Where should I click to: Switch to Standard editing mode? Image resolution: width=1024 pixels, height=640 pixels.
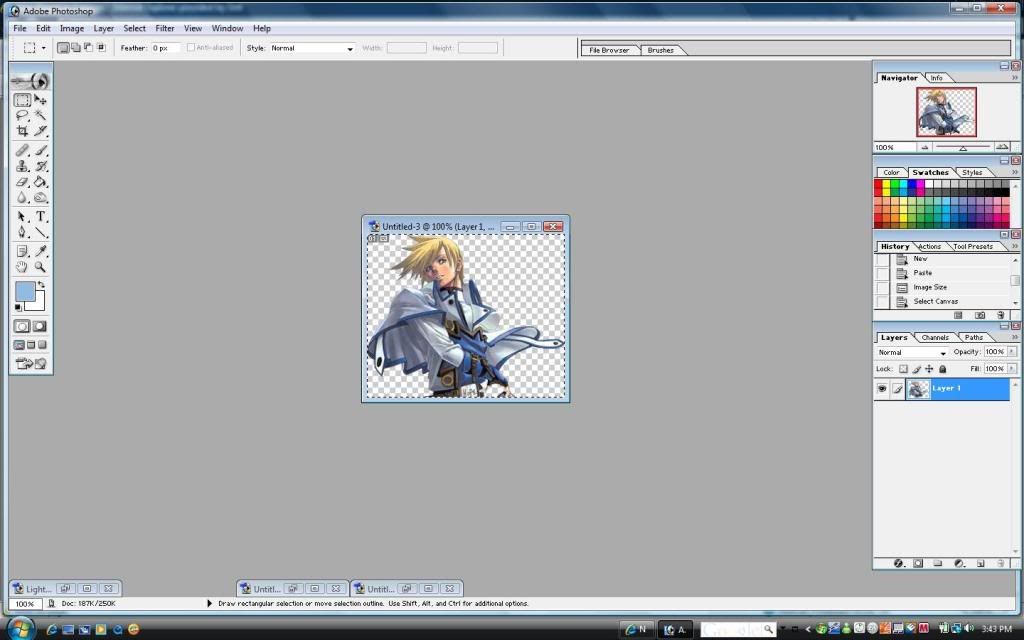(22, 326)
